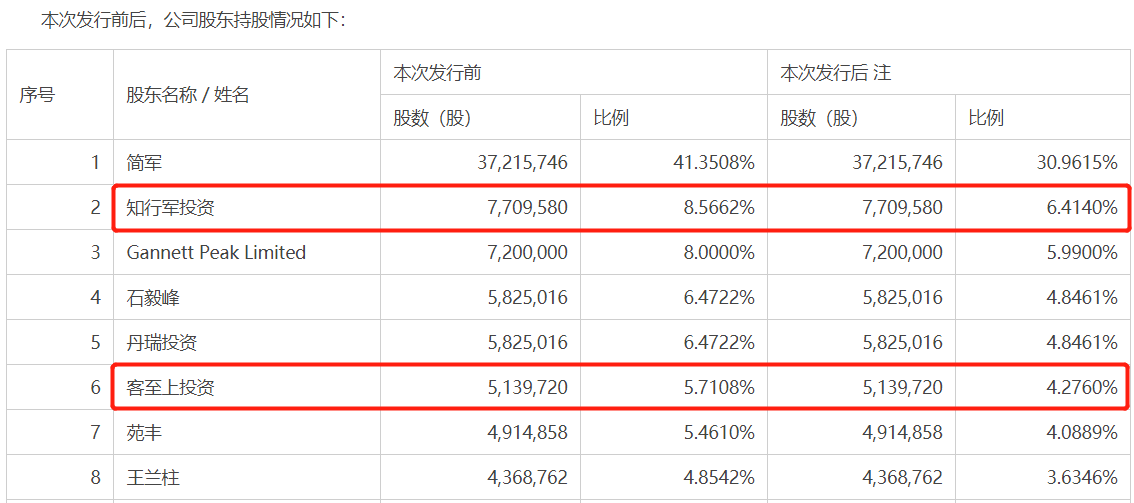Click 客至上投资 in the highlighted row
Viewport: 1134px width, 503px height.
tap(171, 388)
